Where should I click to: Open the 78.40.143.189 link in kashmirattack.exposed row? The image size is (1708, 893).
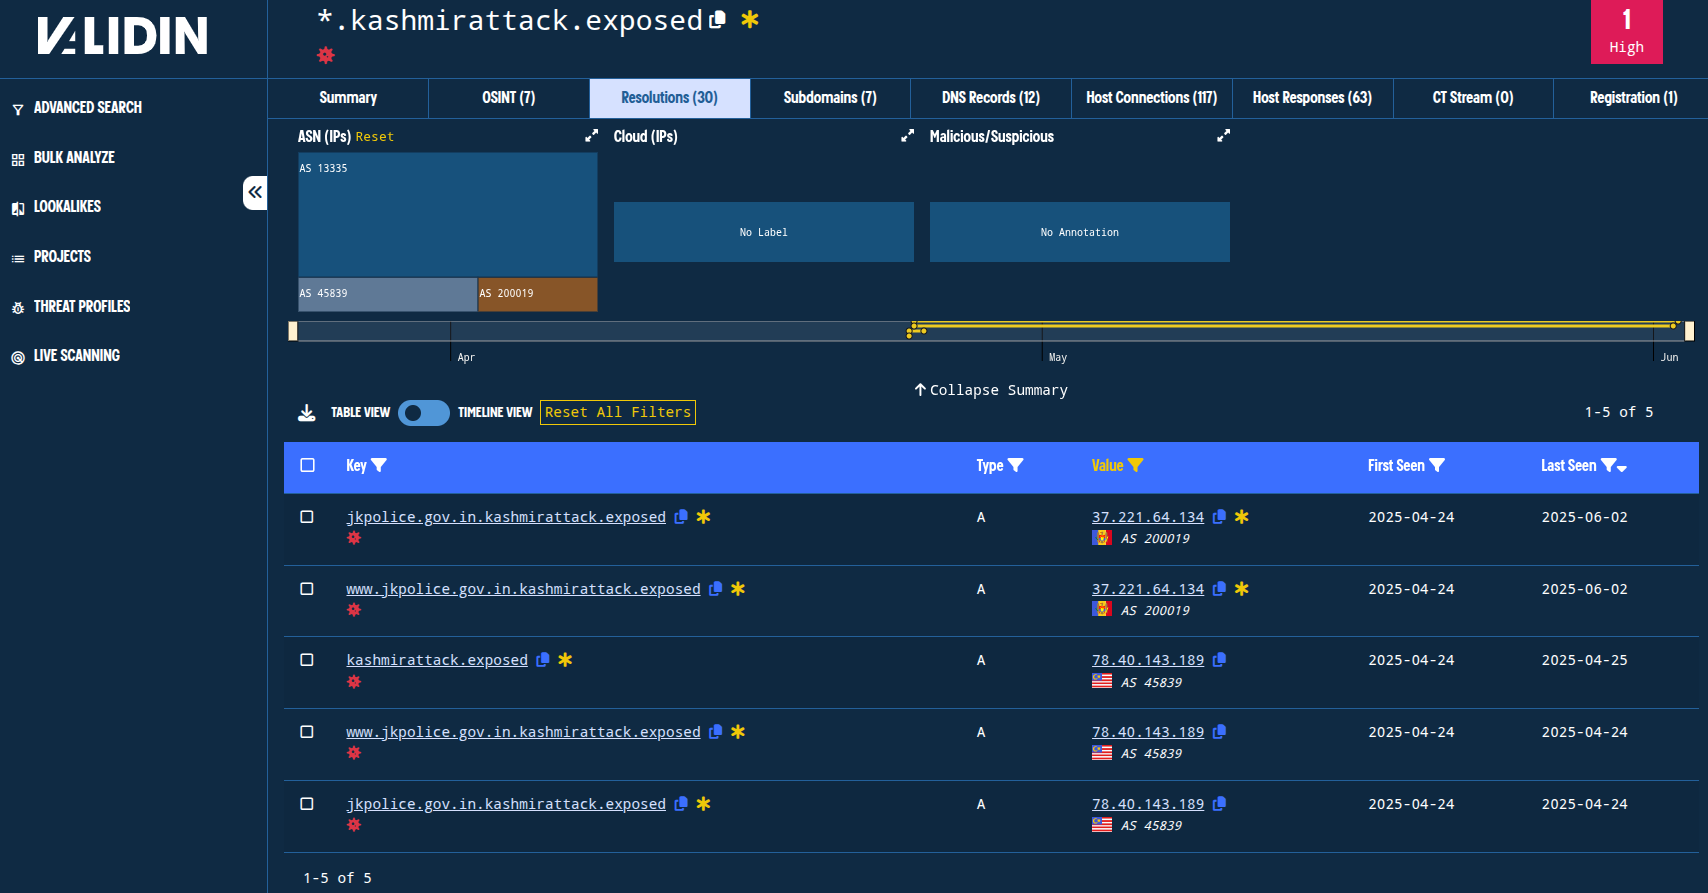(x=1148, y=660)
